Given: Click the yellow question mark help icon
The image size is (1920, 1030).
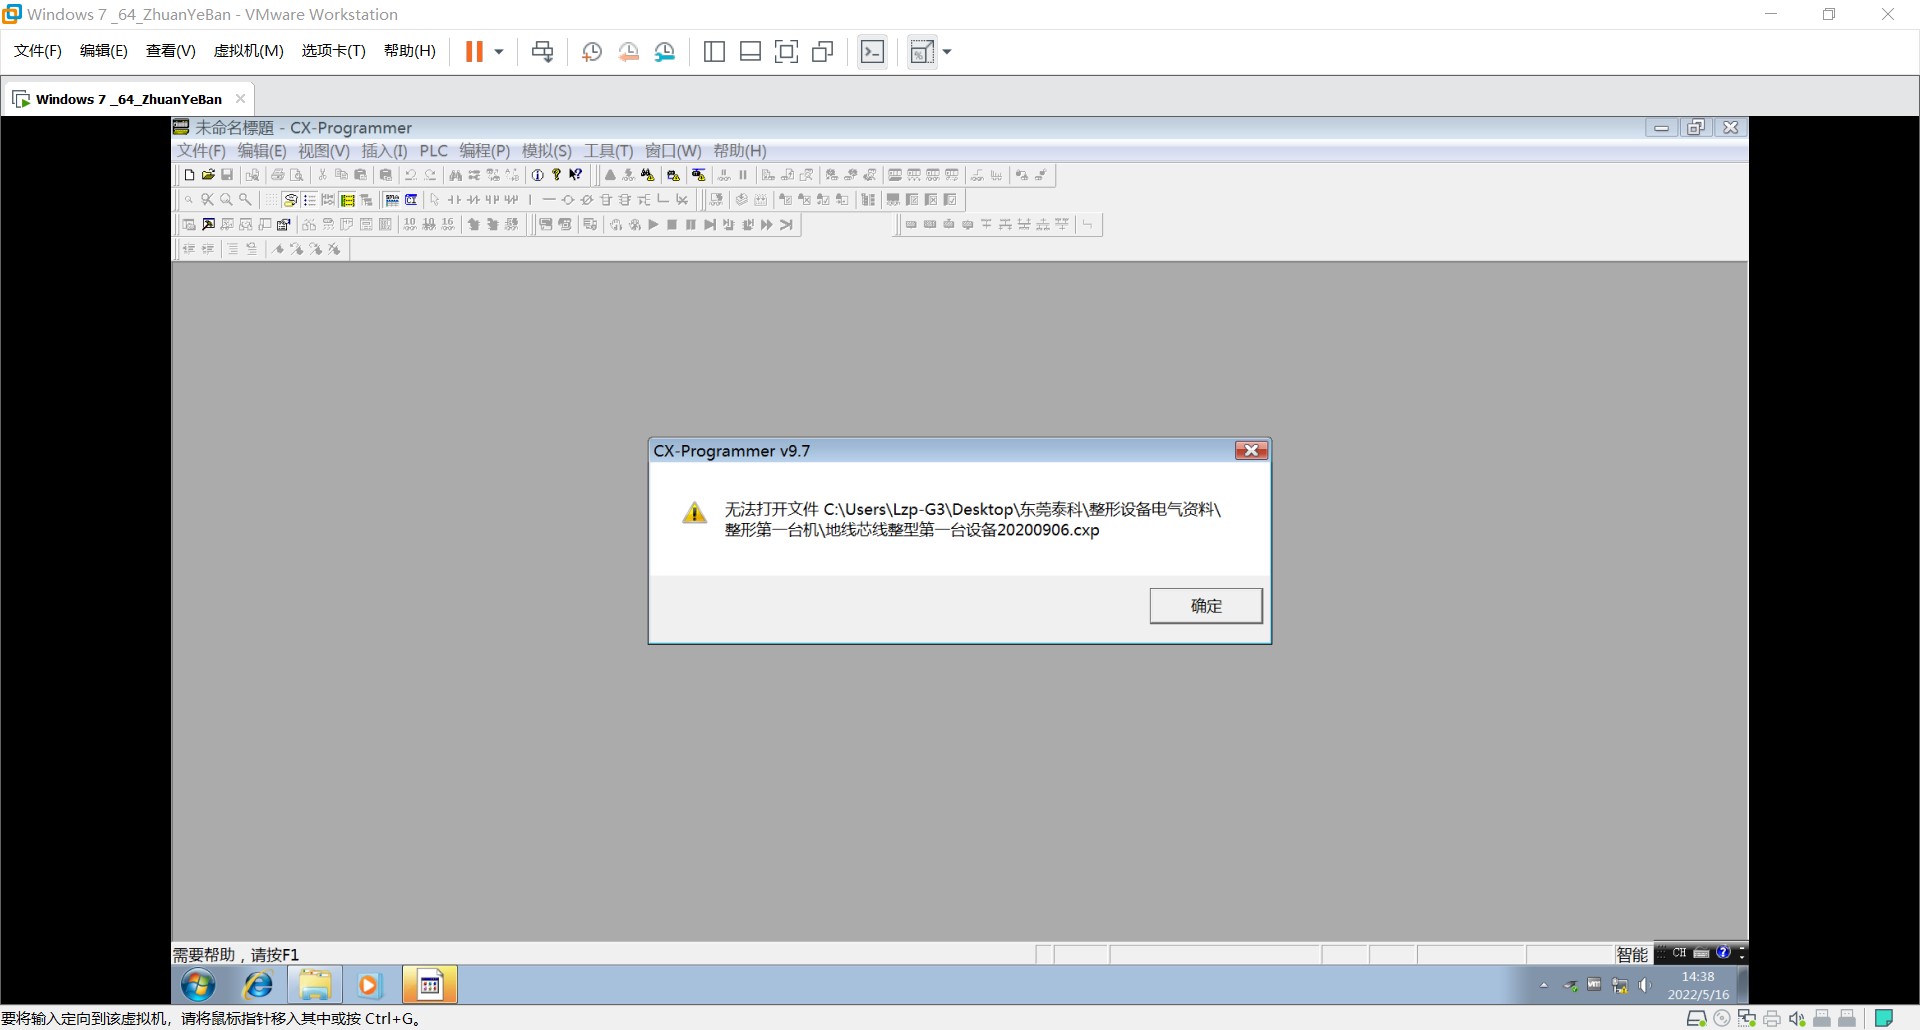Looking at the screenshot, I should click(557, 175).
